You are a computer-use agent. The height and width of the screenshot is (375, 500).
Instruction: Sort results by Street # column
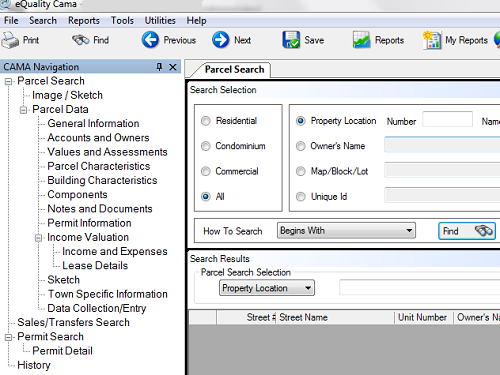[x=246, y=317]
